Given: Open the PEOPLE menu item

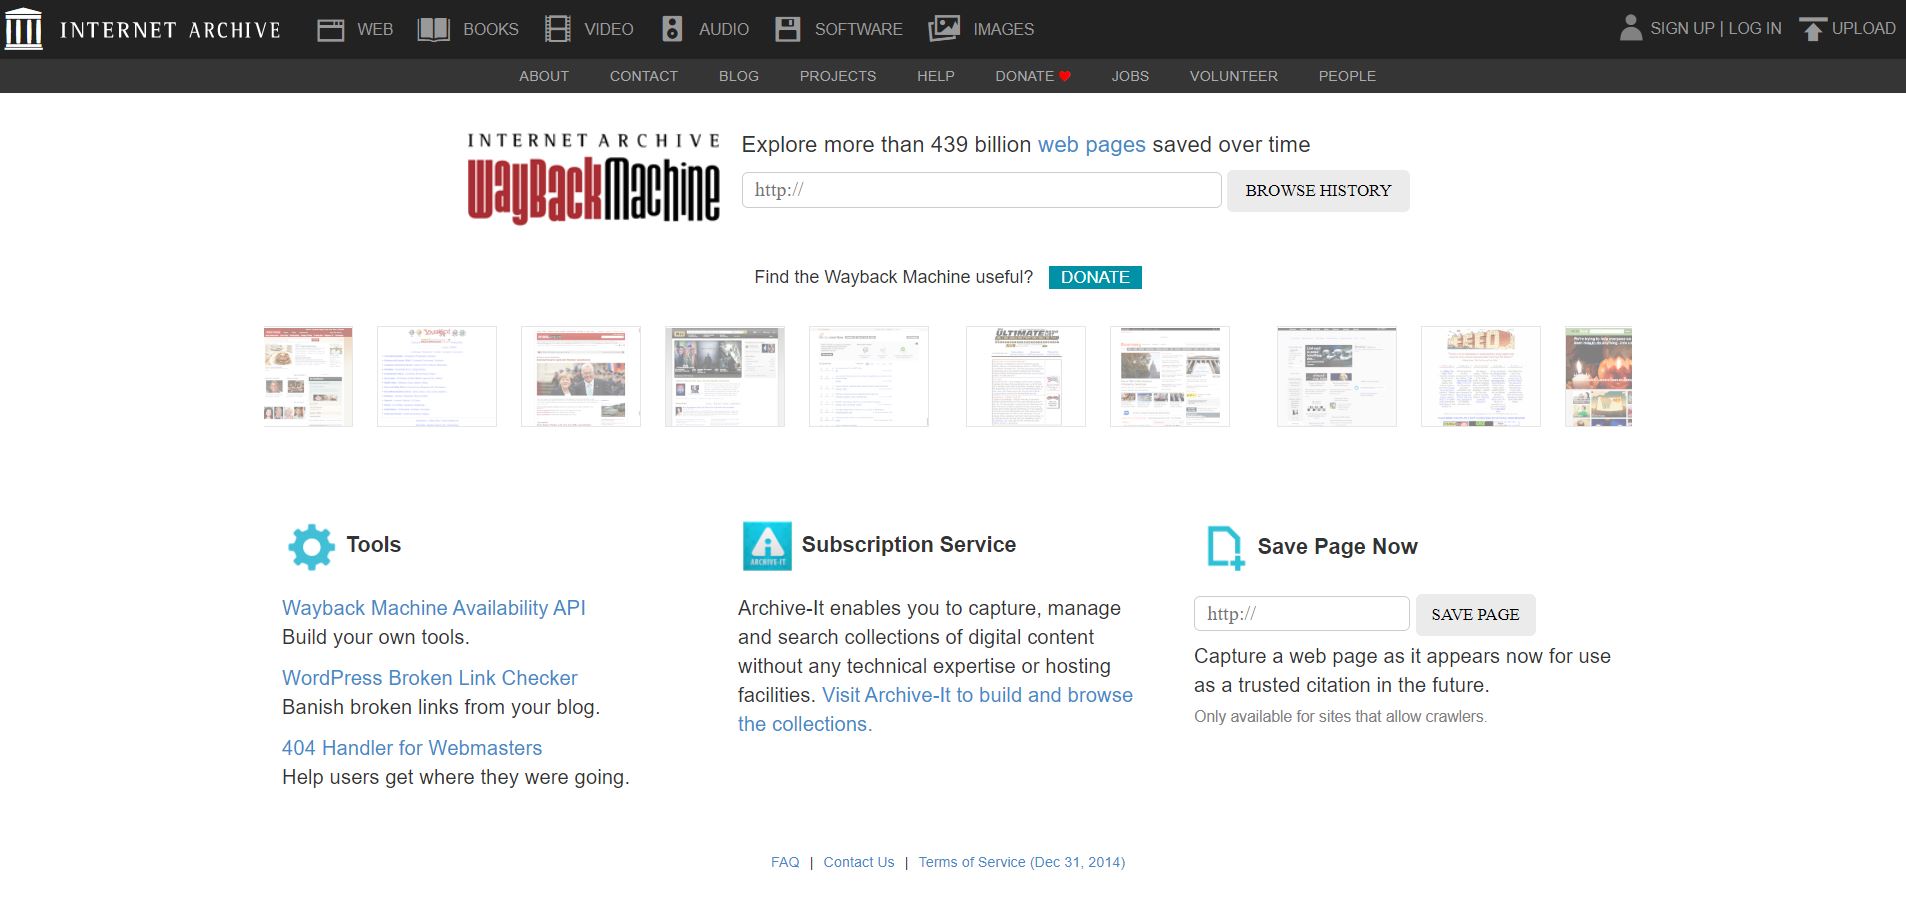Looking at the screenshot, I should (x=1347, y=76).
